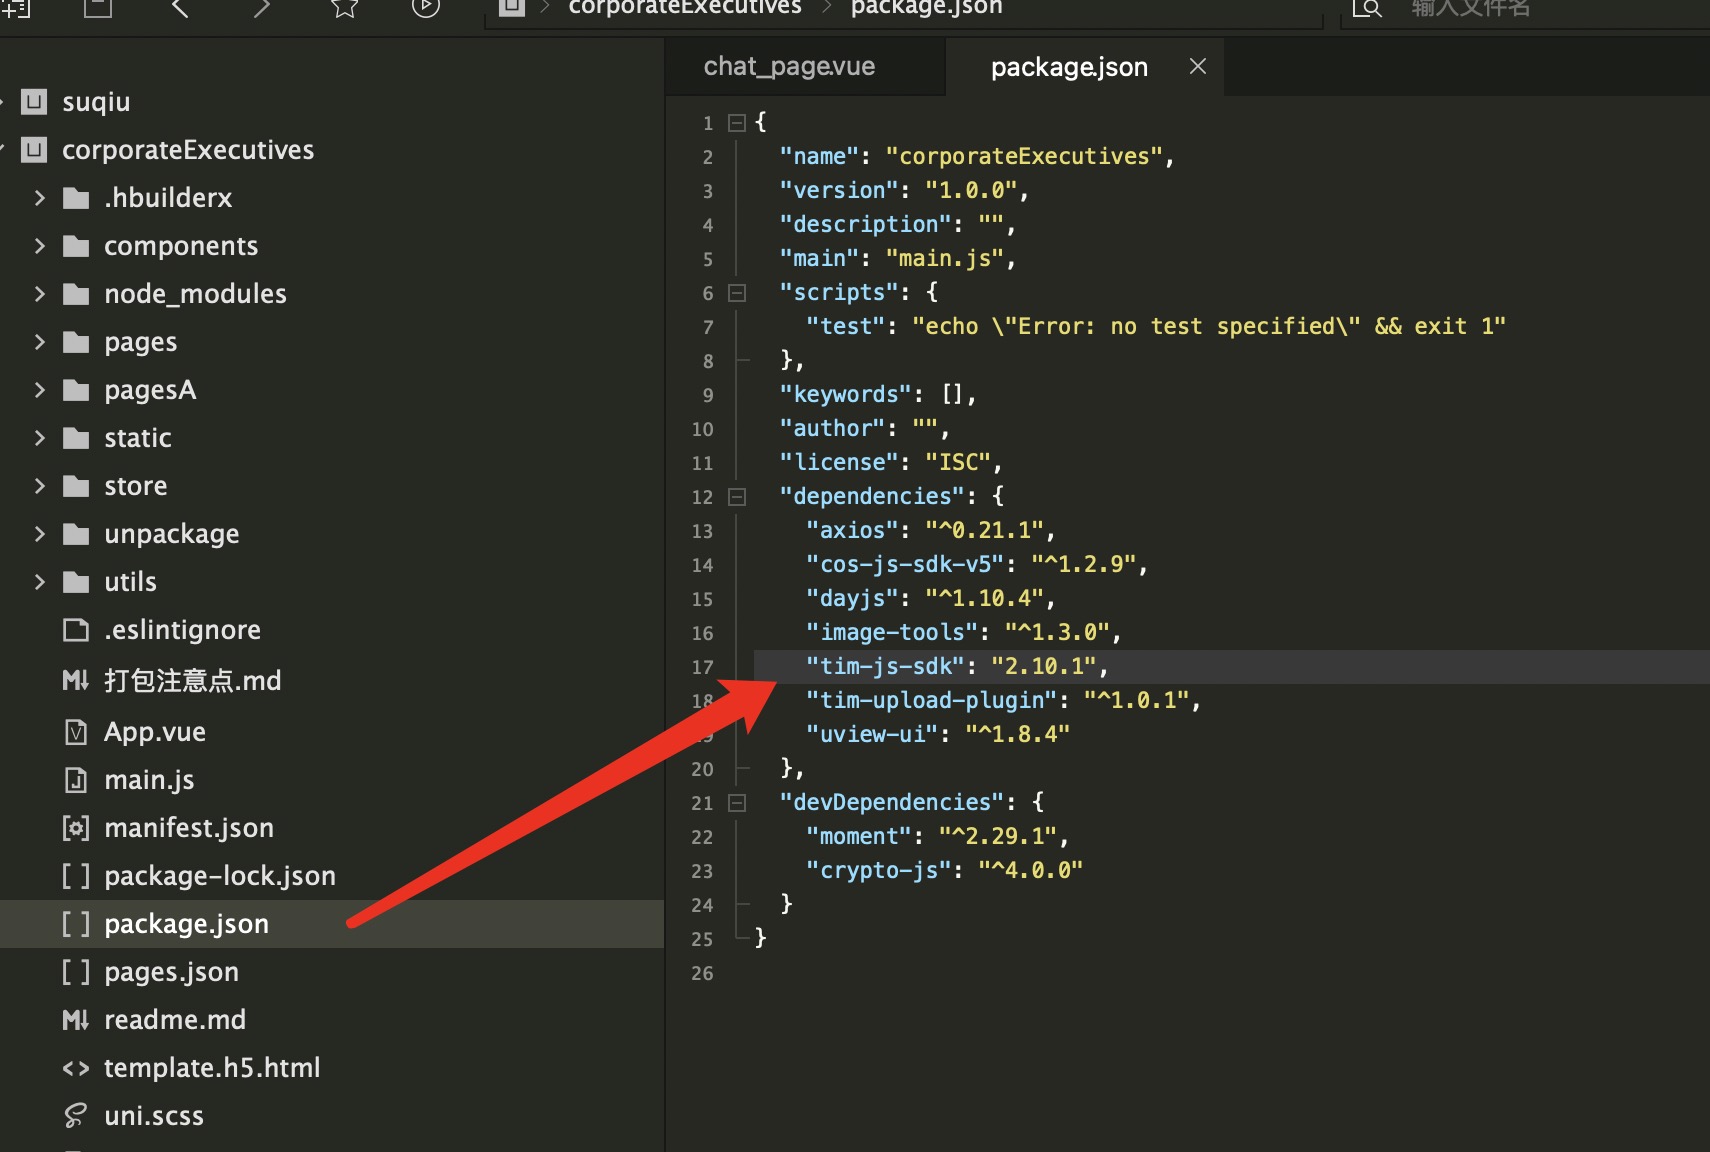
Task: Click the star bookmark icon in toolbar
Action: [345, 8]
